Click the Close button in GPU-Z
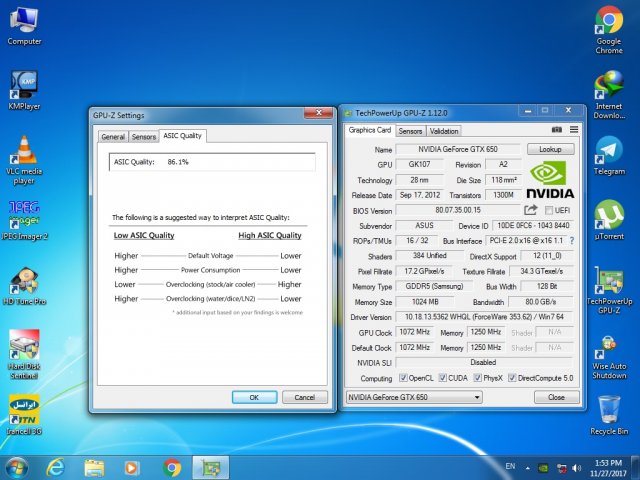640x480 pixels. coord(556,397)
